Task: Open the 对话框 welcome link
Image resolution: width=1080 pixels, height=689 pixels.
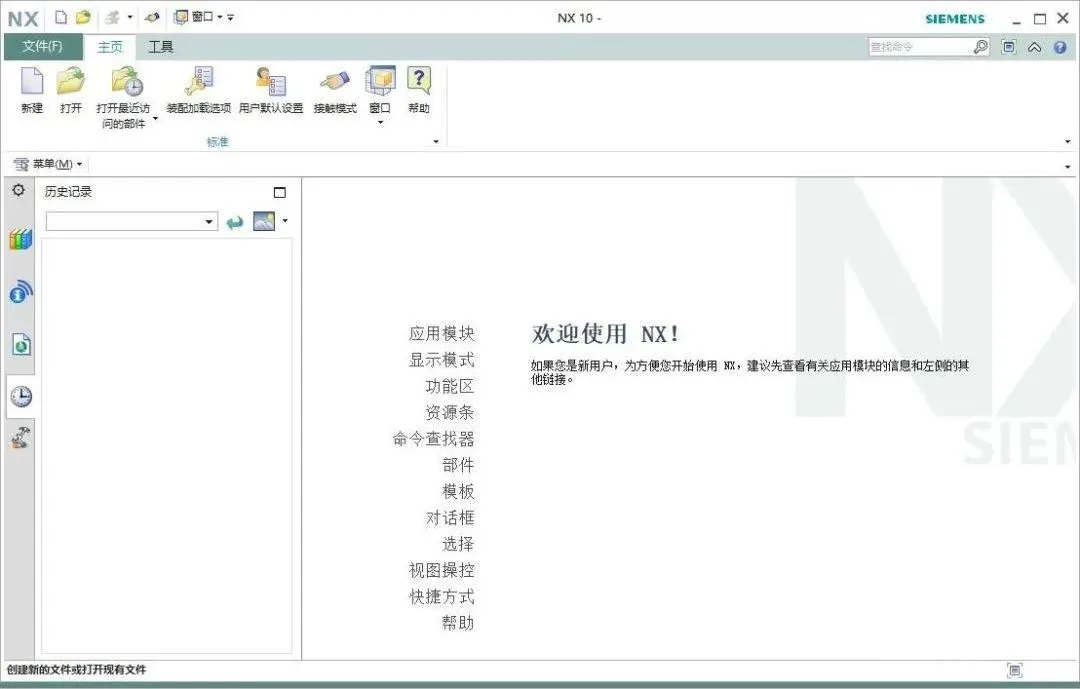Action: tap(450, 517)
